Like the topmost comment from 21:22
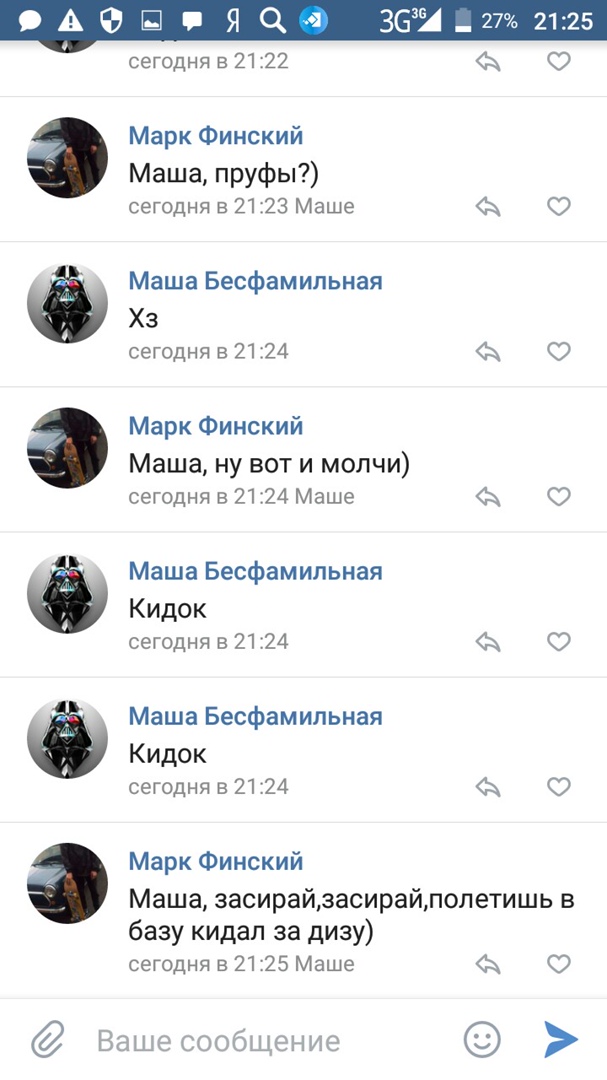Image resolution: width=607 pixels, height=1080 pixels. [x=558, y=62]
